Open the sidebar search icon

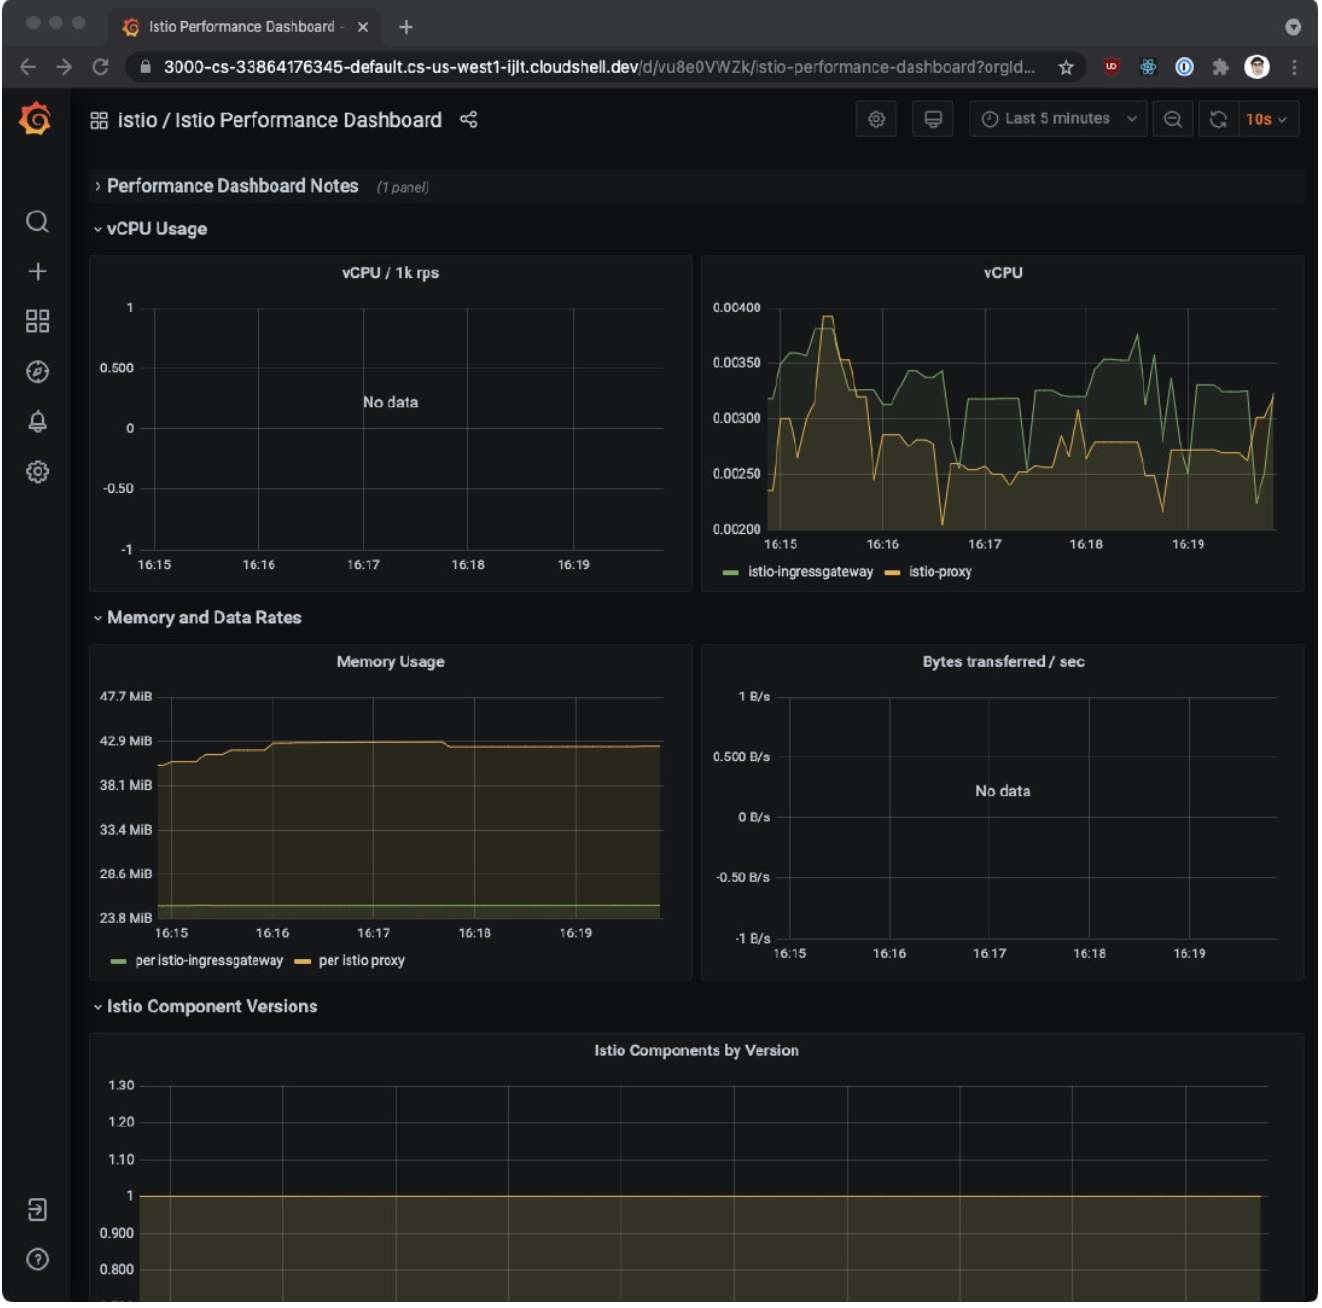37,222
